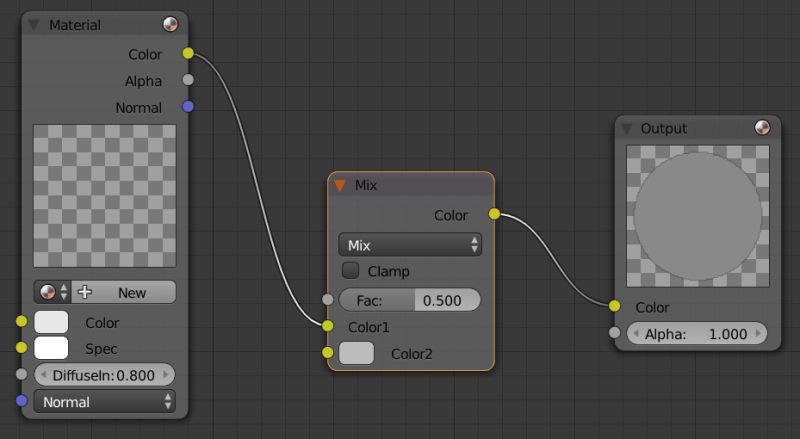Open Material node Color swatch
This screenshot has width=800, height=439.
click(51, 322)
